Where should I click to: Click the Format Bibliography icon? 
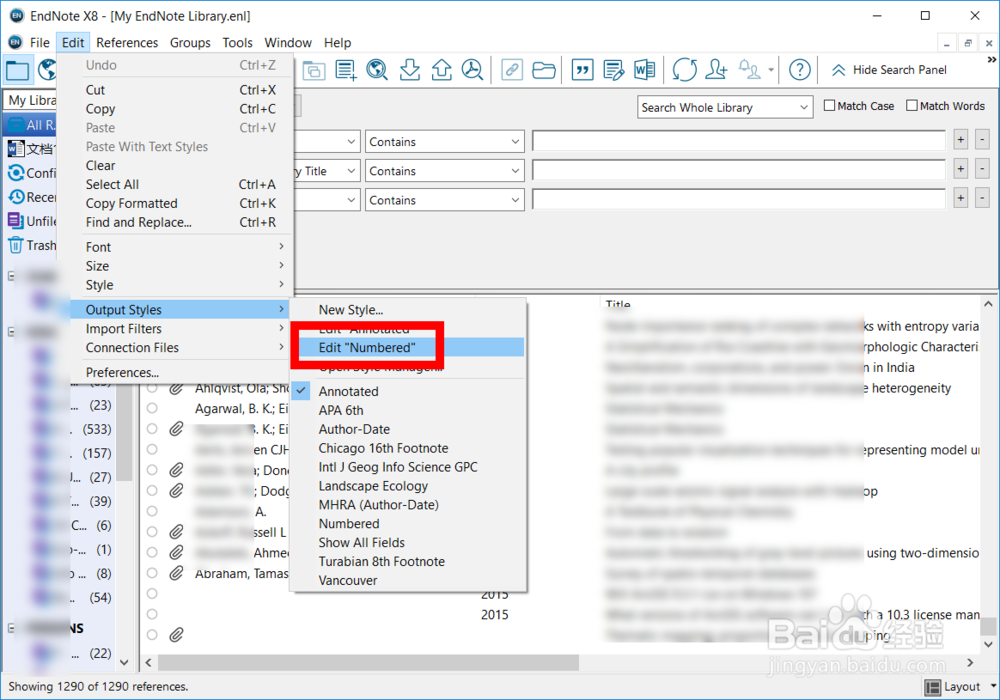tap(614, 70)
